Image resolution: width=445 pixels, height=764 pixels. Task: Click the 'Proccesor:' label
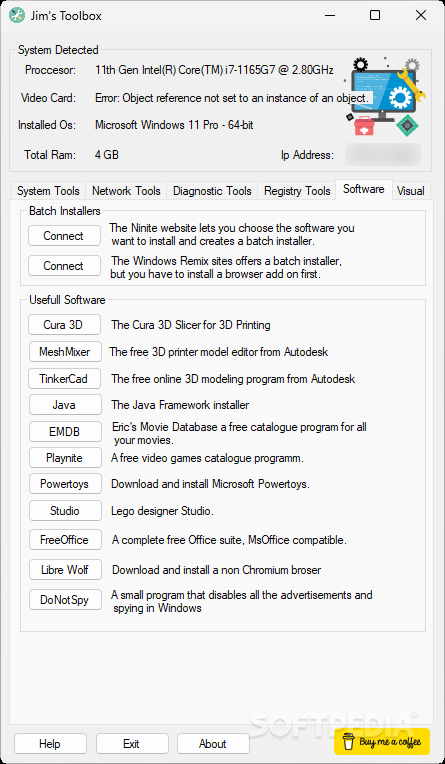(x=51, y=70)
